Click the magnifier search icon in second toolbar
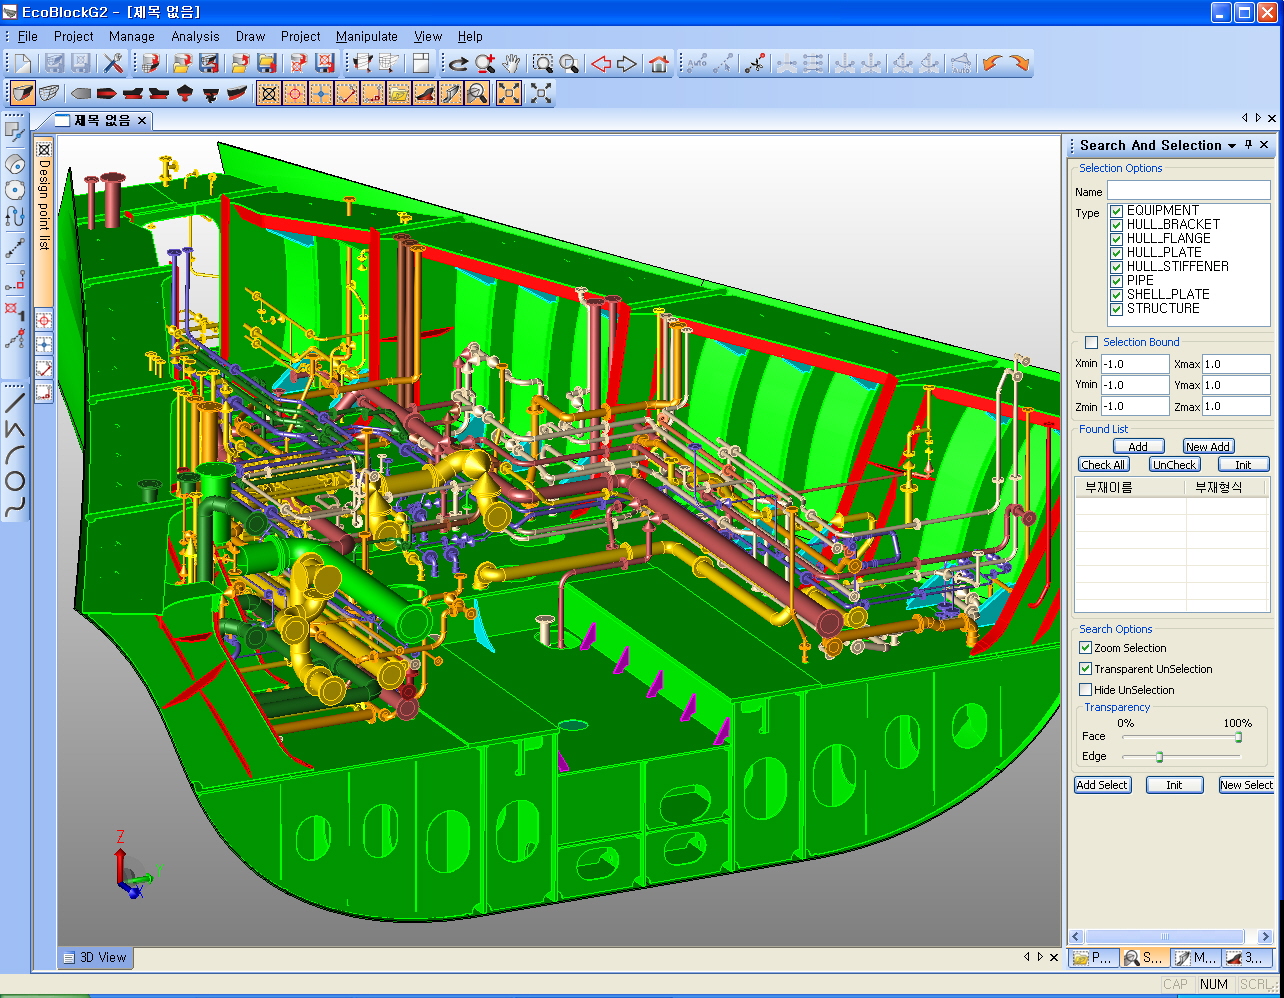This screenshot has width=1284, height=998. pyautogui.click(x=478, y=93)
